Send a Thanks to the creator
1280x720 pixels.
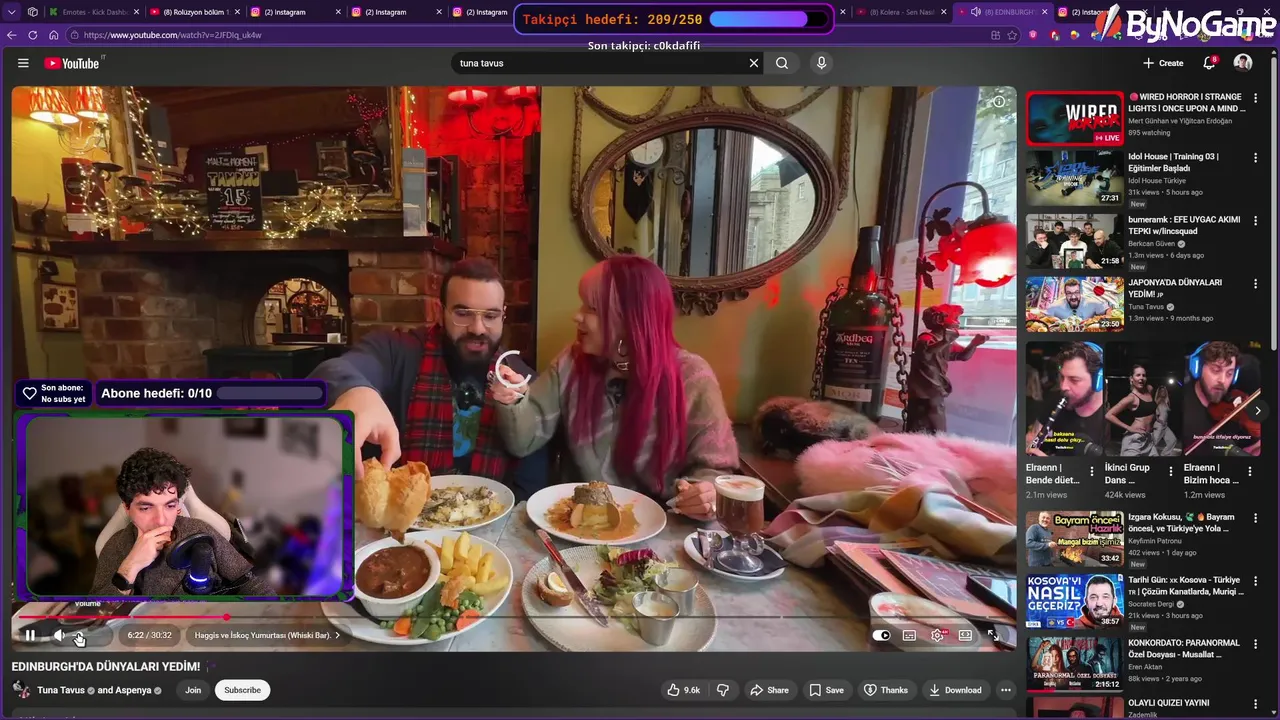pyautogui.click(x=886, y=690)
